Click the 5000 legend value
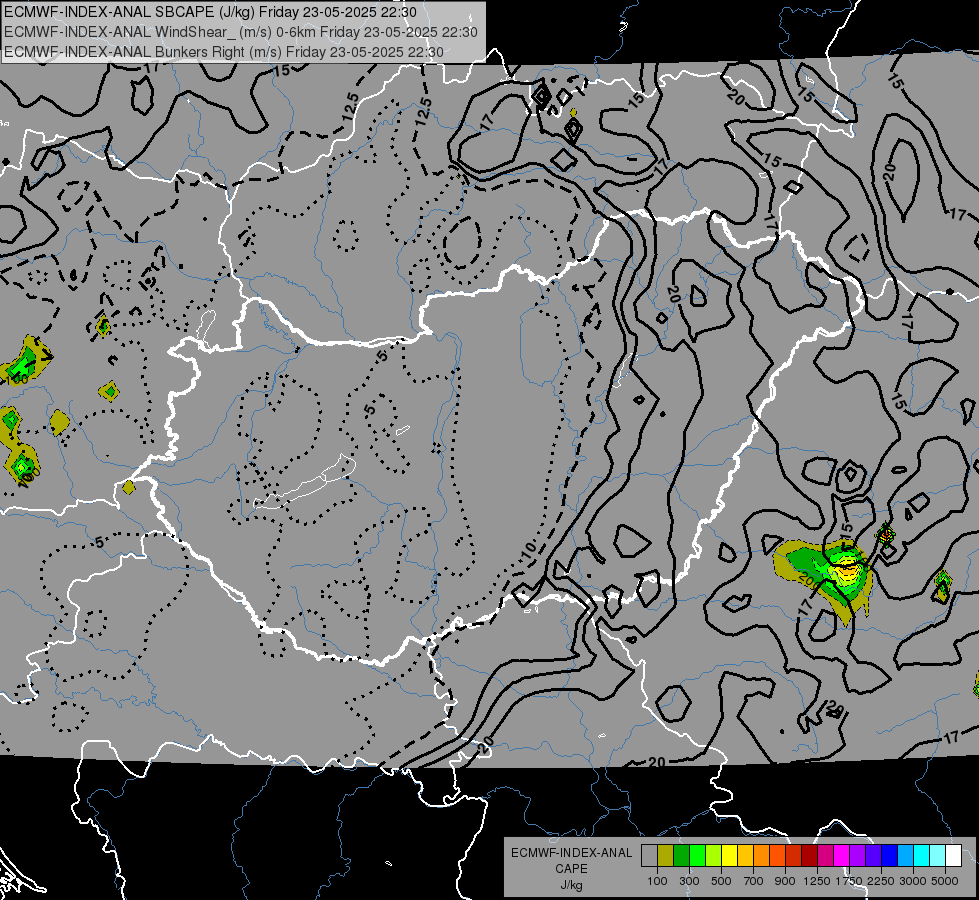Viewport: 979px width, 900px height. point(945,881)
